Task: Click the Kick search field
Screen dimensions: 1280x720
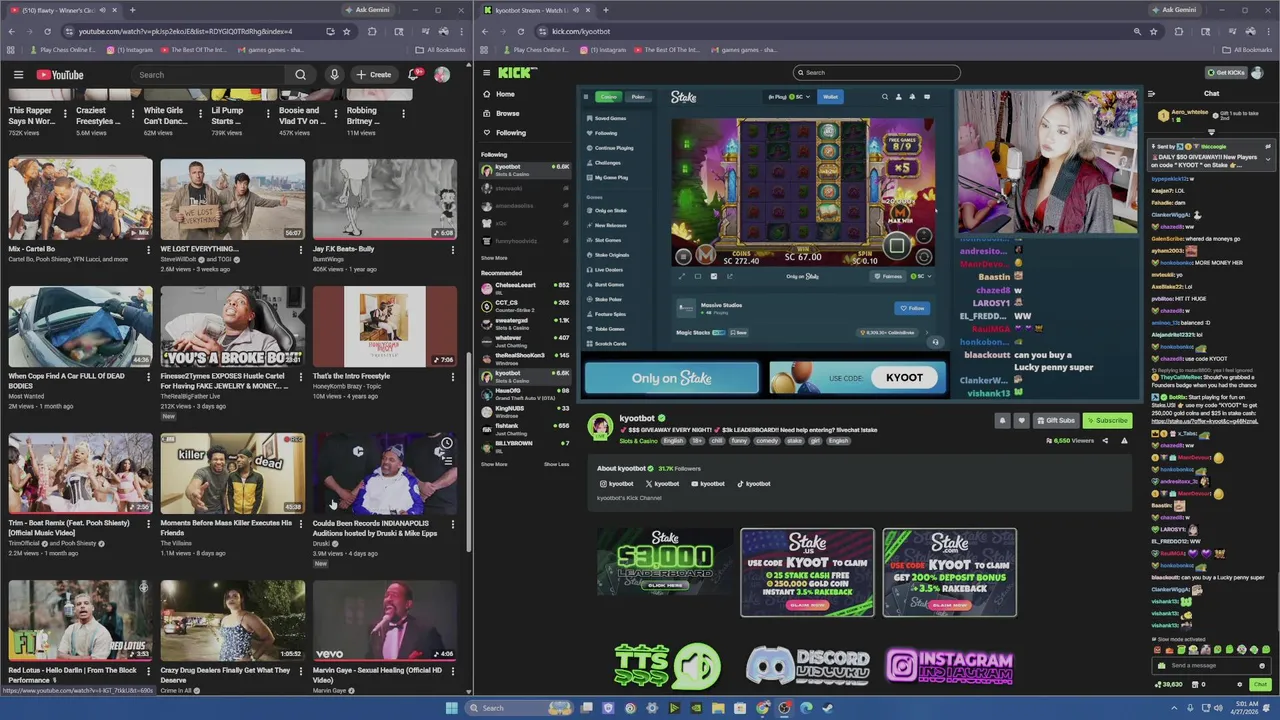Action: pyautogui.click(x=876, y=72)
